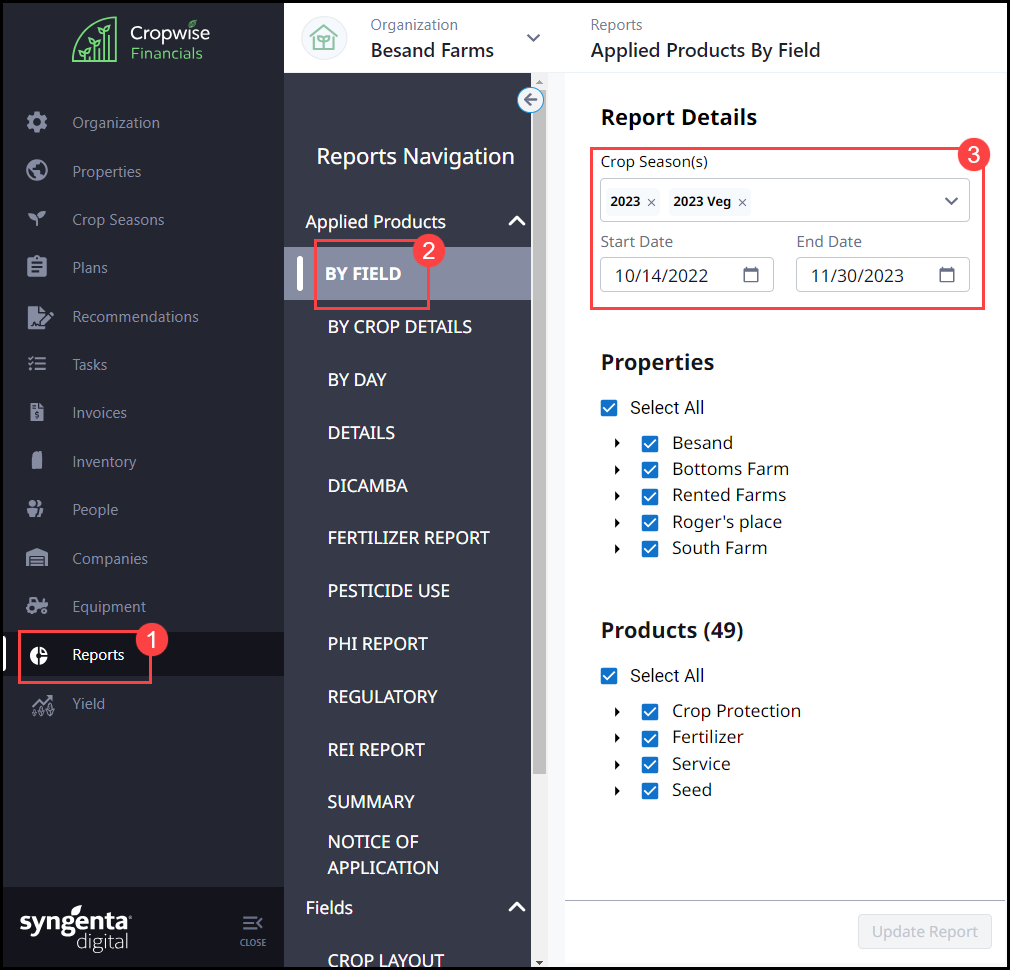Open Properties via the globe icon

coord(37,171)
